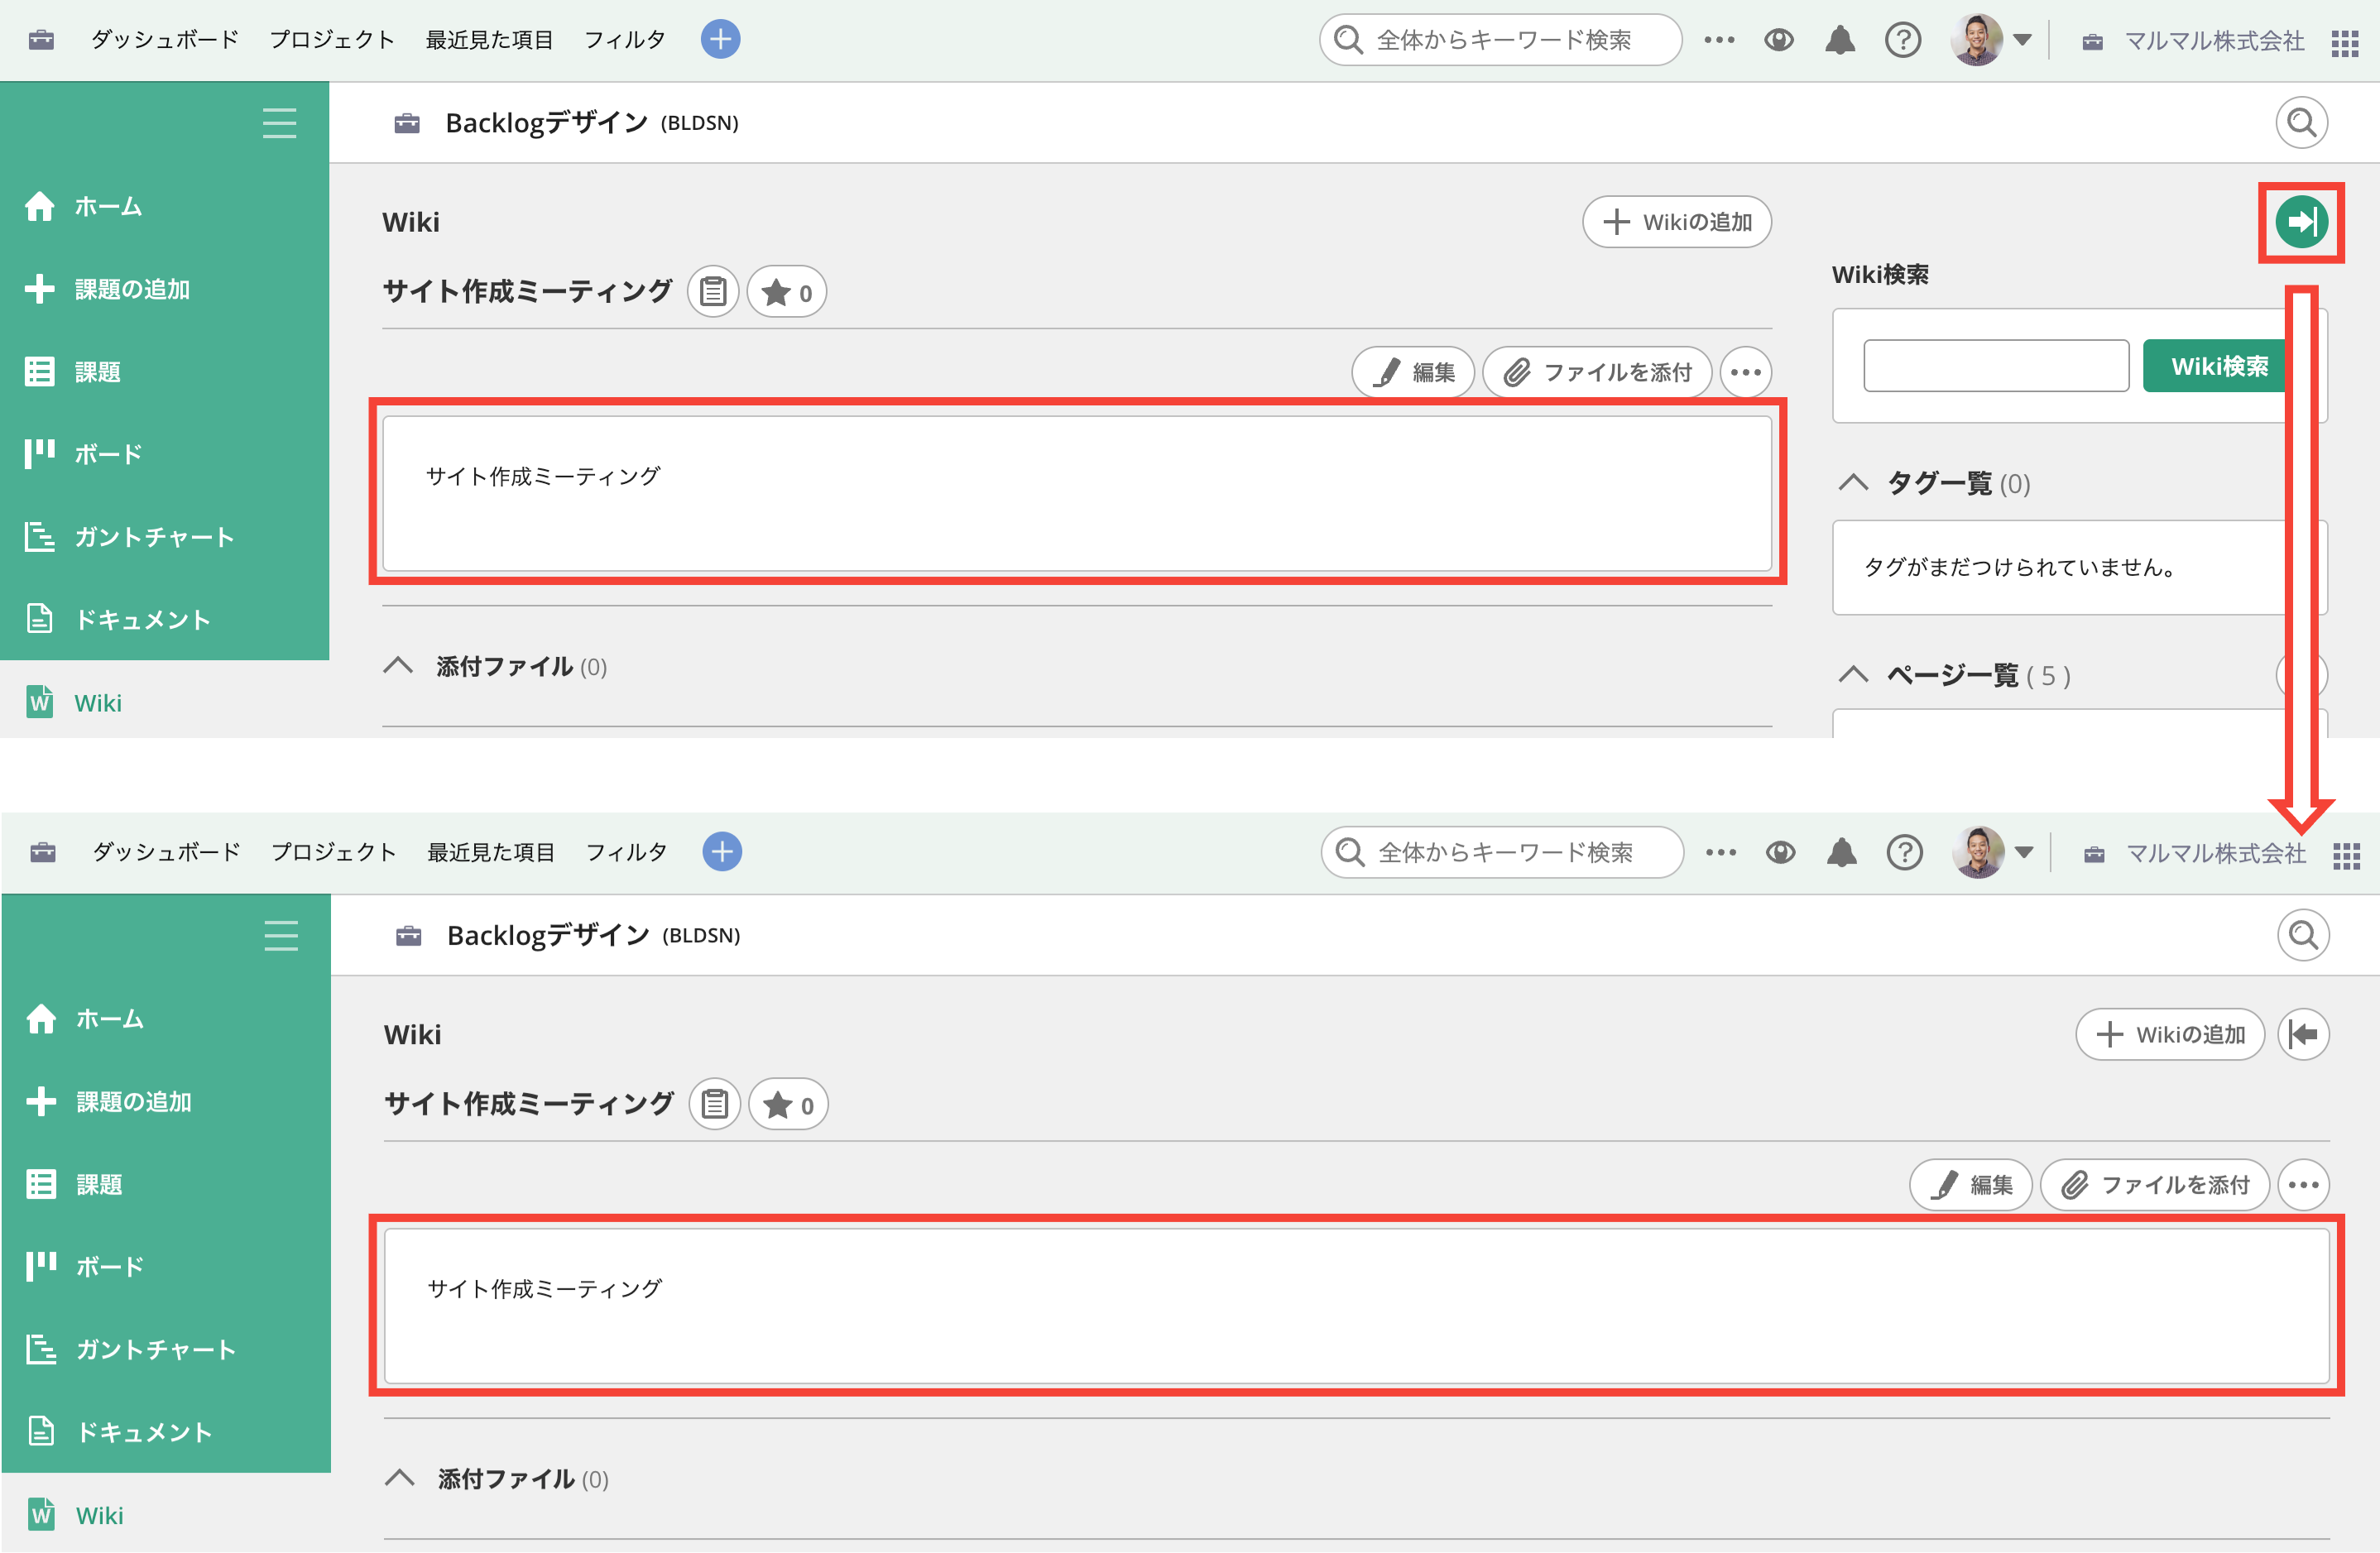Click the Backlogデザイン project title in the top screenshot
This screenshot has height=1553, width=2380.
(547, 122)
